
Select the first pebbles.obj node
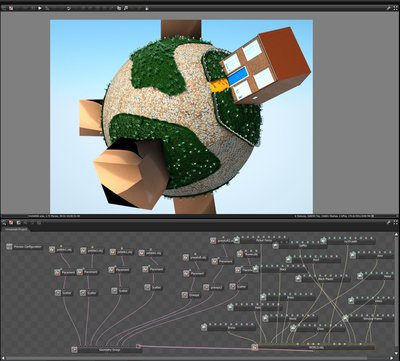pos(61,249)
